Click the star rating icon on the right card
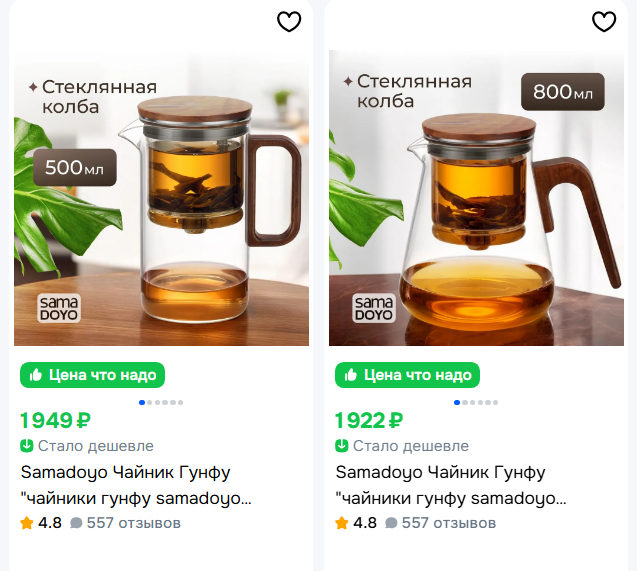 pos(342,522)
